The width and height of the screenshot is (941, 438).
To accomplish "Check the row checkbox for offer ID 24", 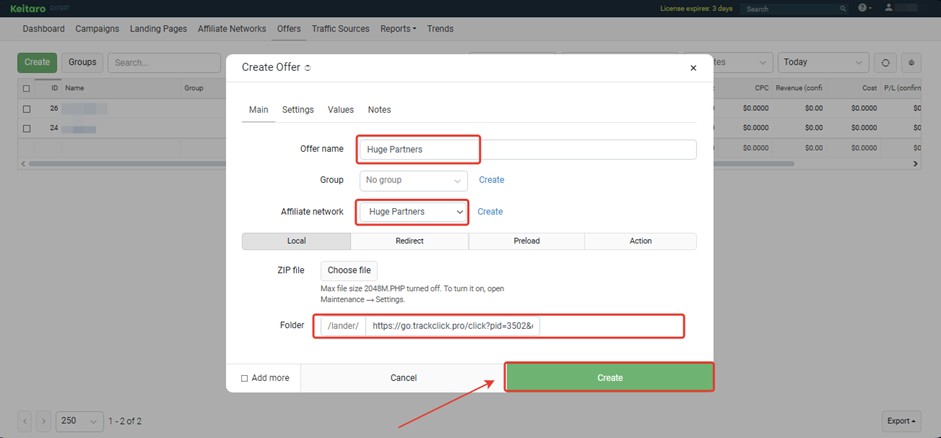I will click(26, 128).
